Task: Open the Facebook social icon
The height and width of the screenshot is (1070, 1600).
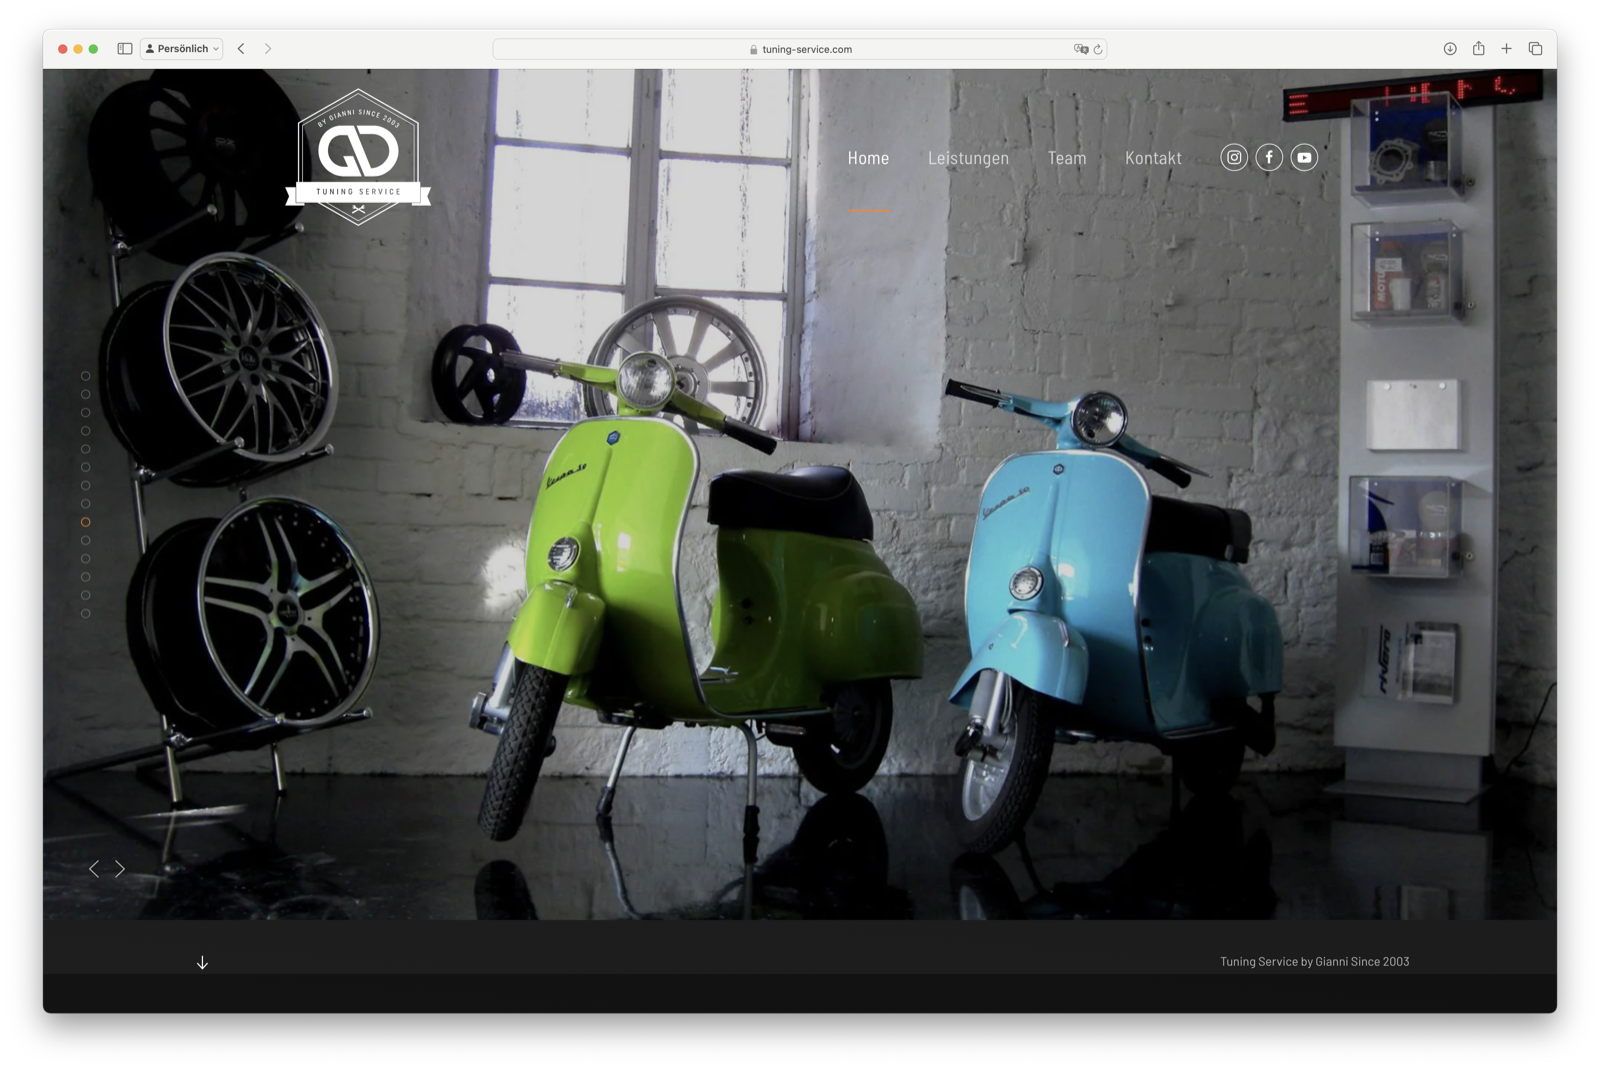Action: [1269, 157]
